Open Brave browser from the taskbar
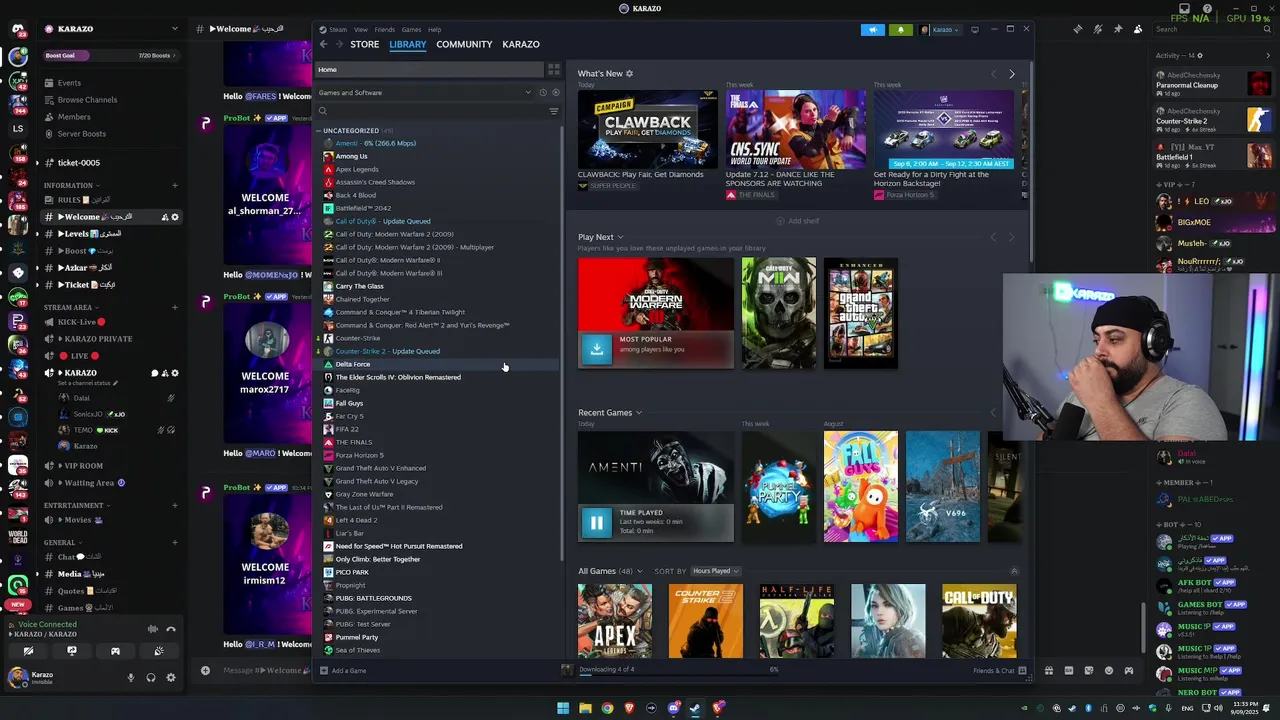This screenshot has width=1280, height=720. 629,708
